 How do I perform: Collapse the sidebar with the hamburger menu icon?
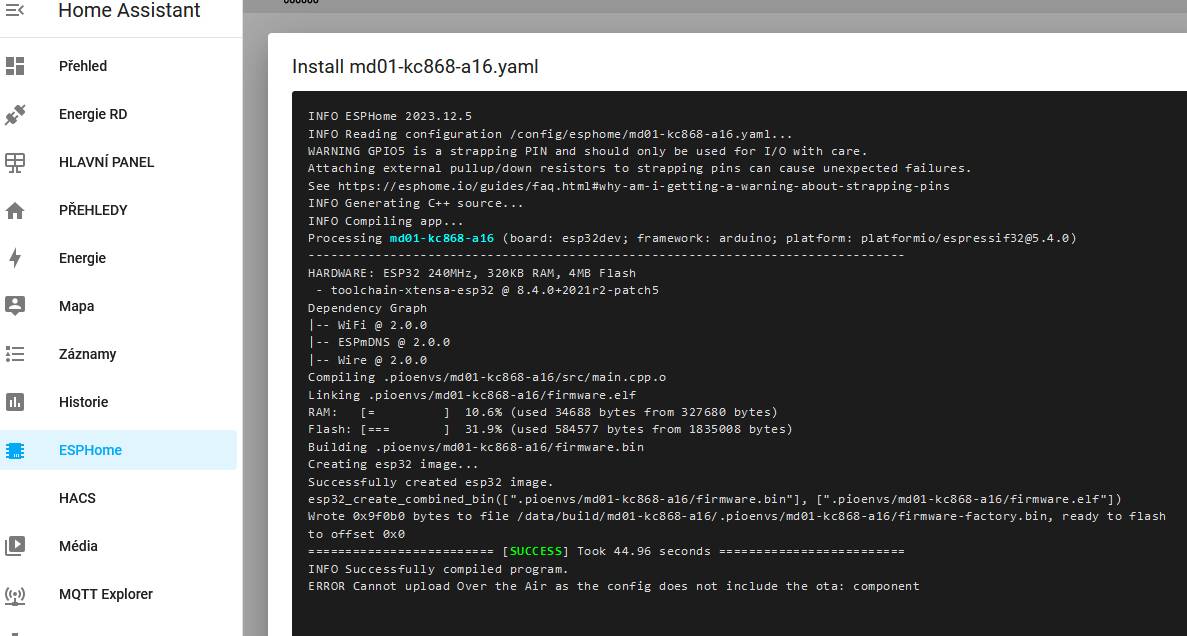click(15, 10)
